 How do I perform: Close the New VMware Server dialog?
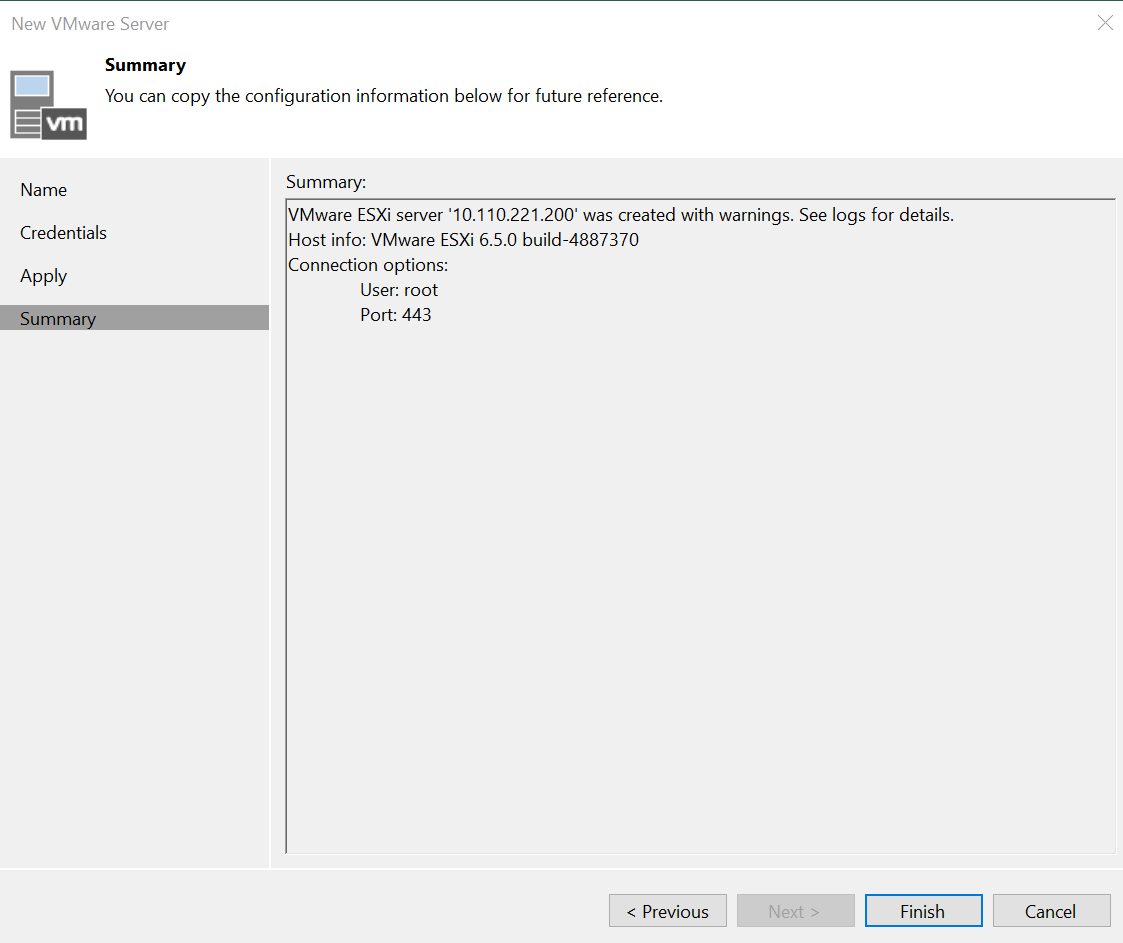(x=1104, y=23)
